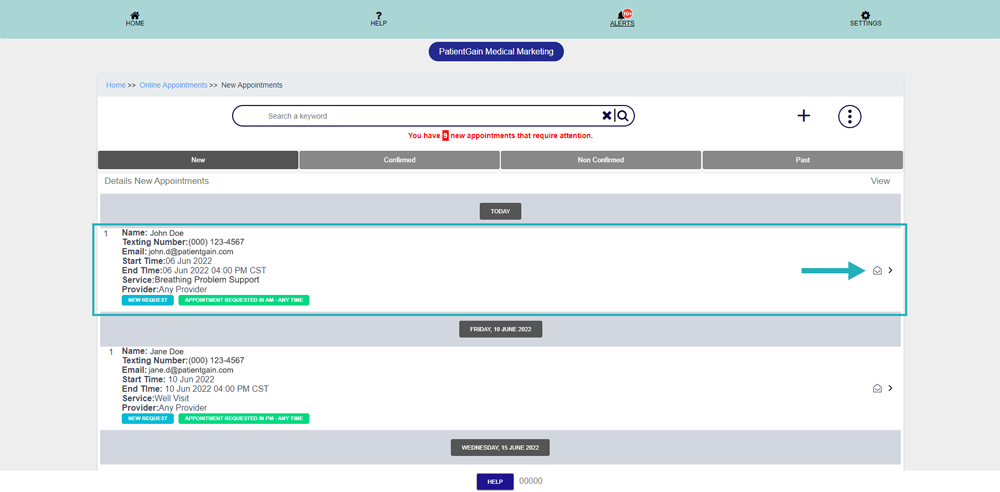
Task: Click the blue HELP button at bottom
Action: (495, 482)
